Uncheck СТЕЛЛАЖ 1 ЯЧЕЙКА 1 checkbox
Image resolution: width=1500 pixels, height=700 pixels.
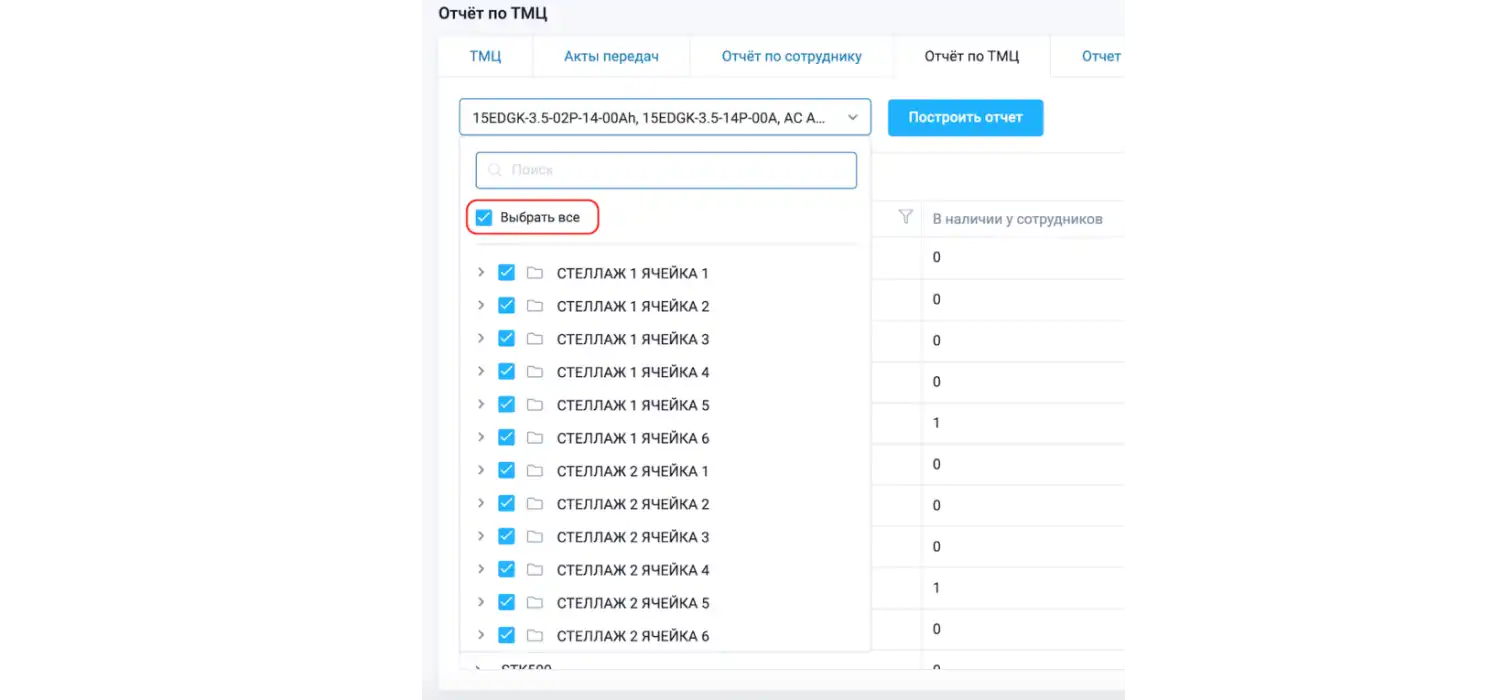[x=506, y=272]
